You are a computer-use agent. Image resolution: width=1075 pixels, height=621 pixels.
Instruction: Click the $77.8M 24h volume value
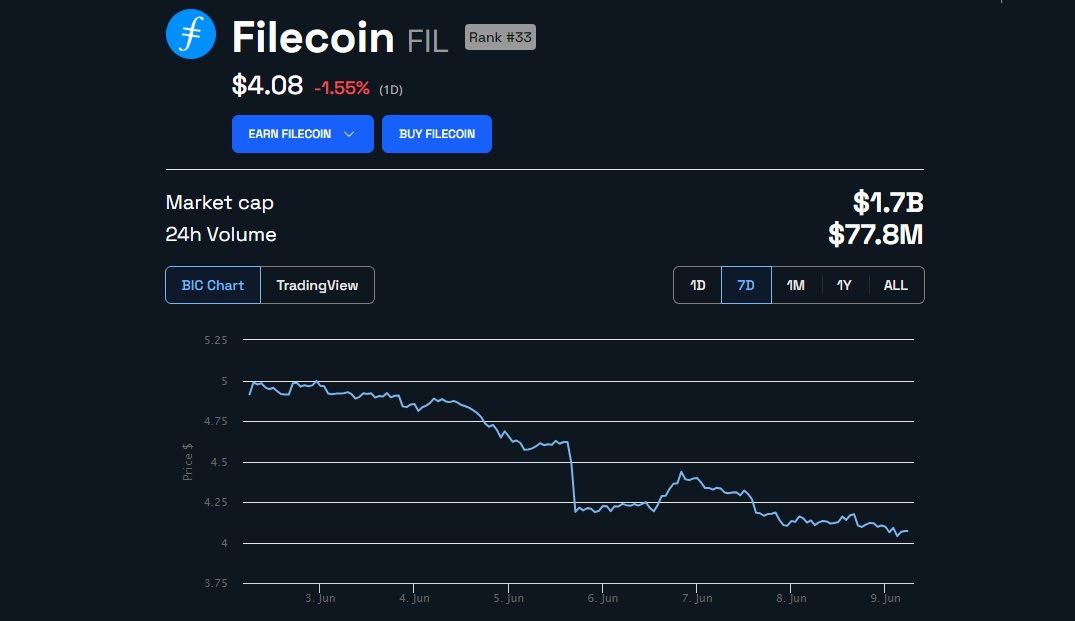[x=876, y=235]
